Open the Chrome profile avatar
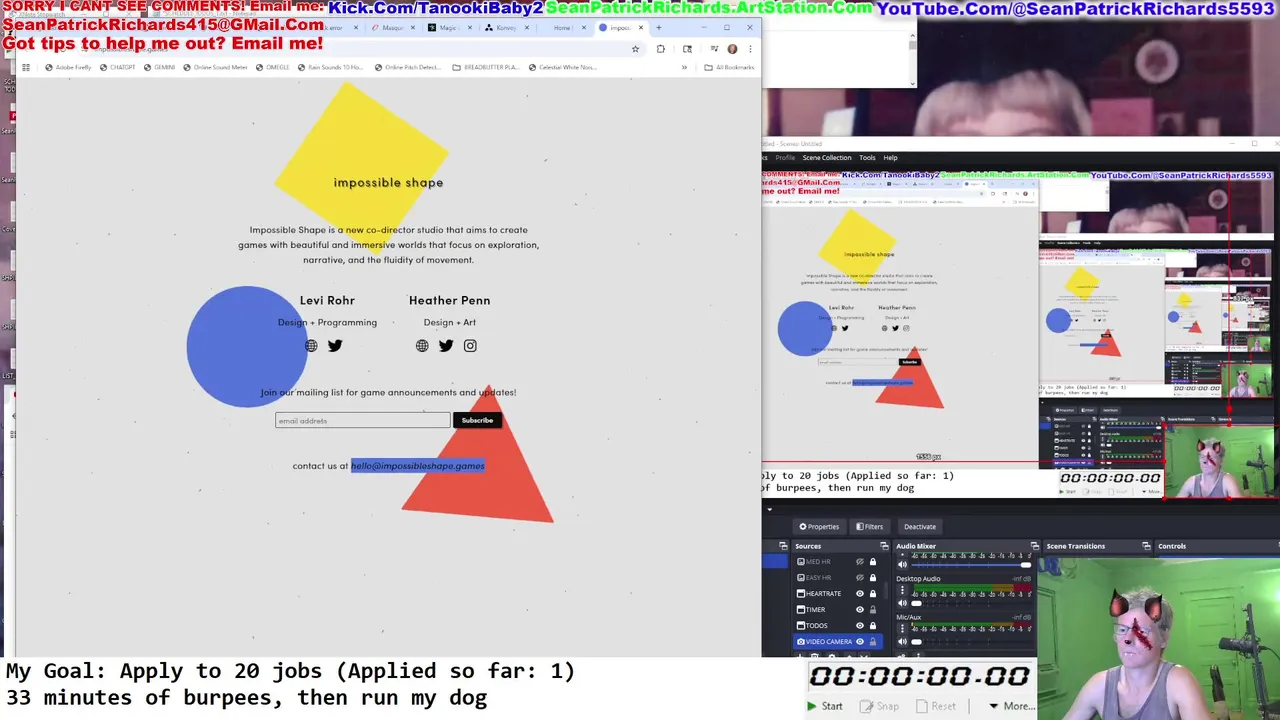The width and height of the screenshot is (1280, 720). (x=732, y=49)
